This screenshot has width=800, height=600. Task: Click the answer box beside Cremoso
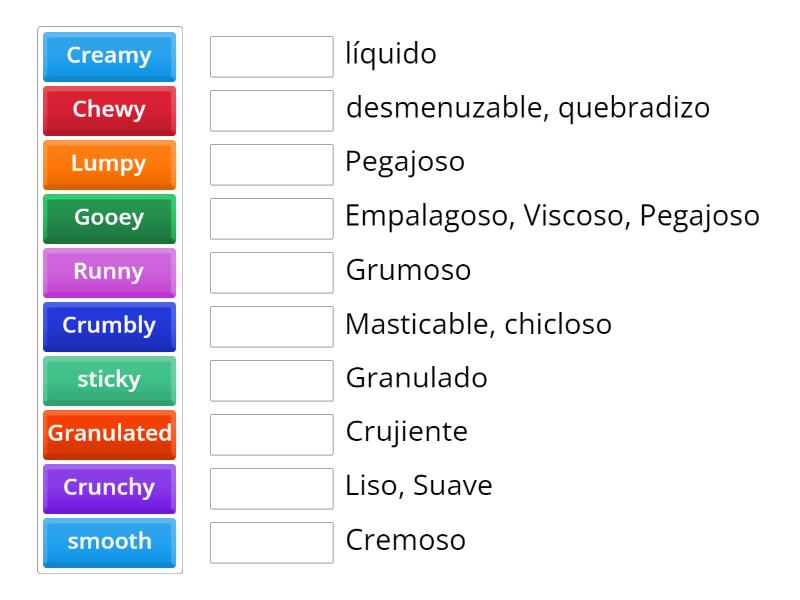(271, 542)
